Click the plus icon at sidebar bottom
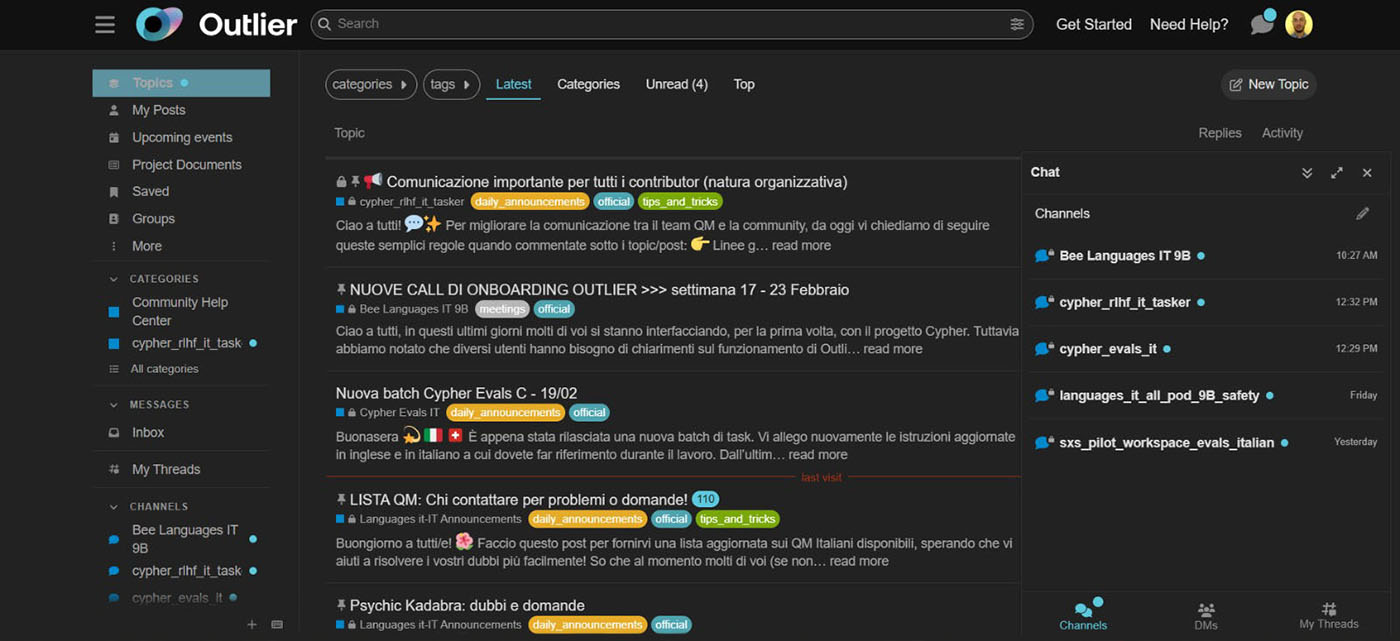 (x=252, y=625)
